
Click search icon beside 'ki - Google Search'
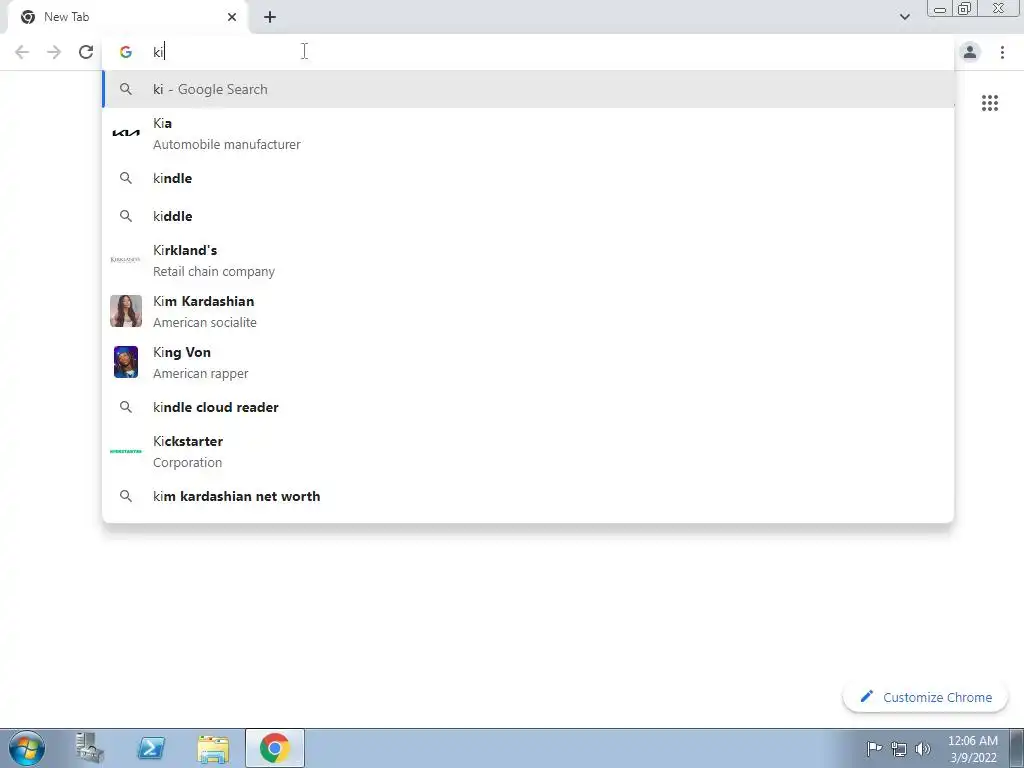click(125, 89)
